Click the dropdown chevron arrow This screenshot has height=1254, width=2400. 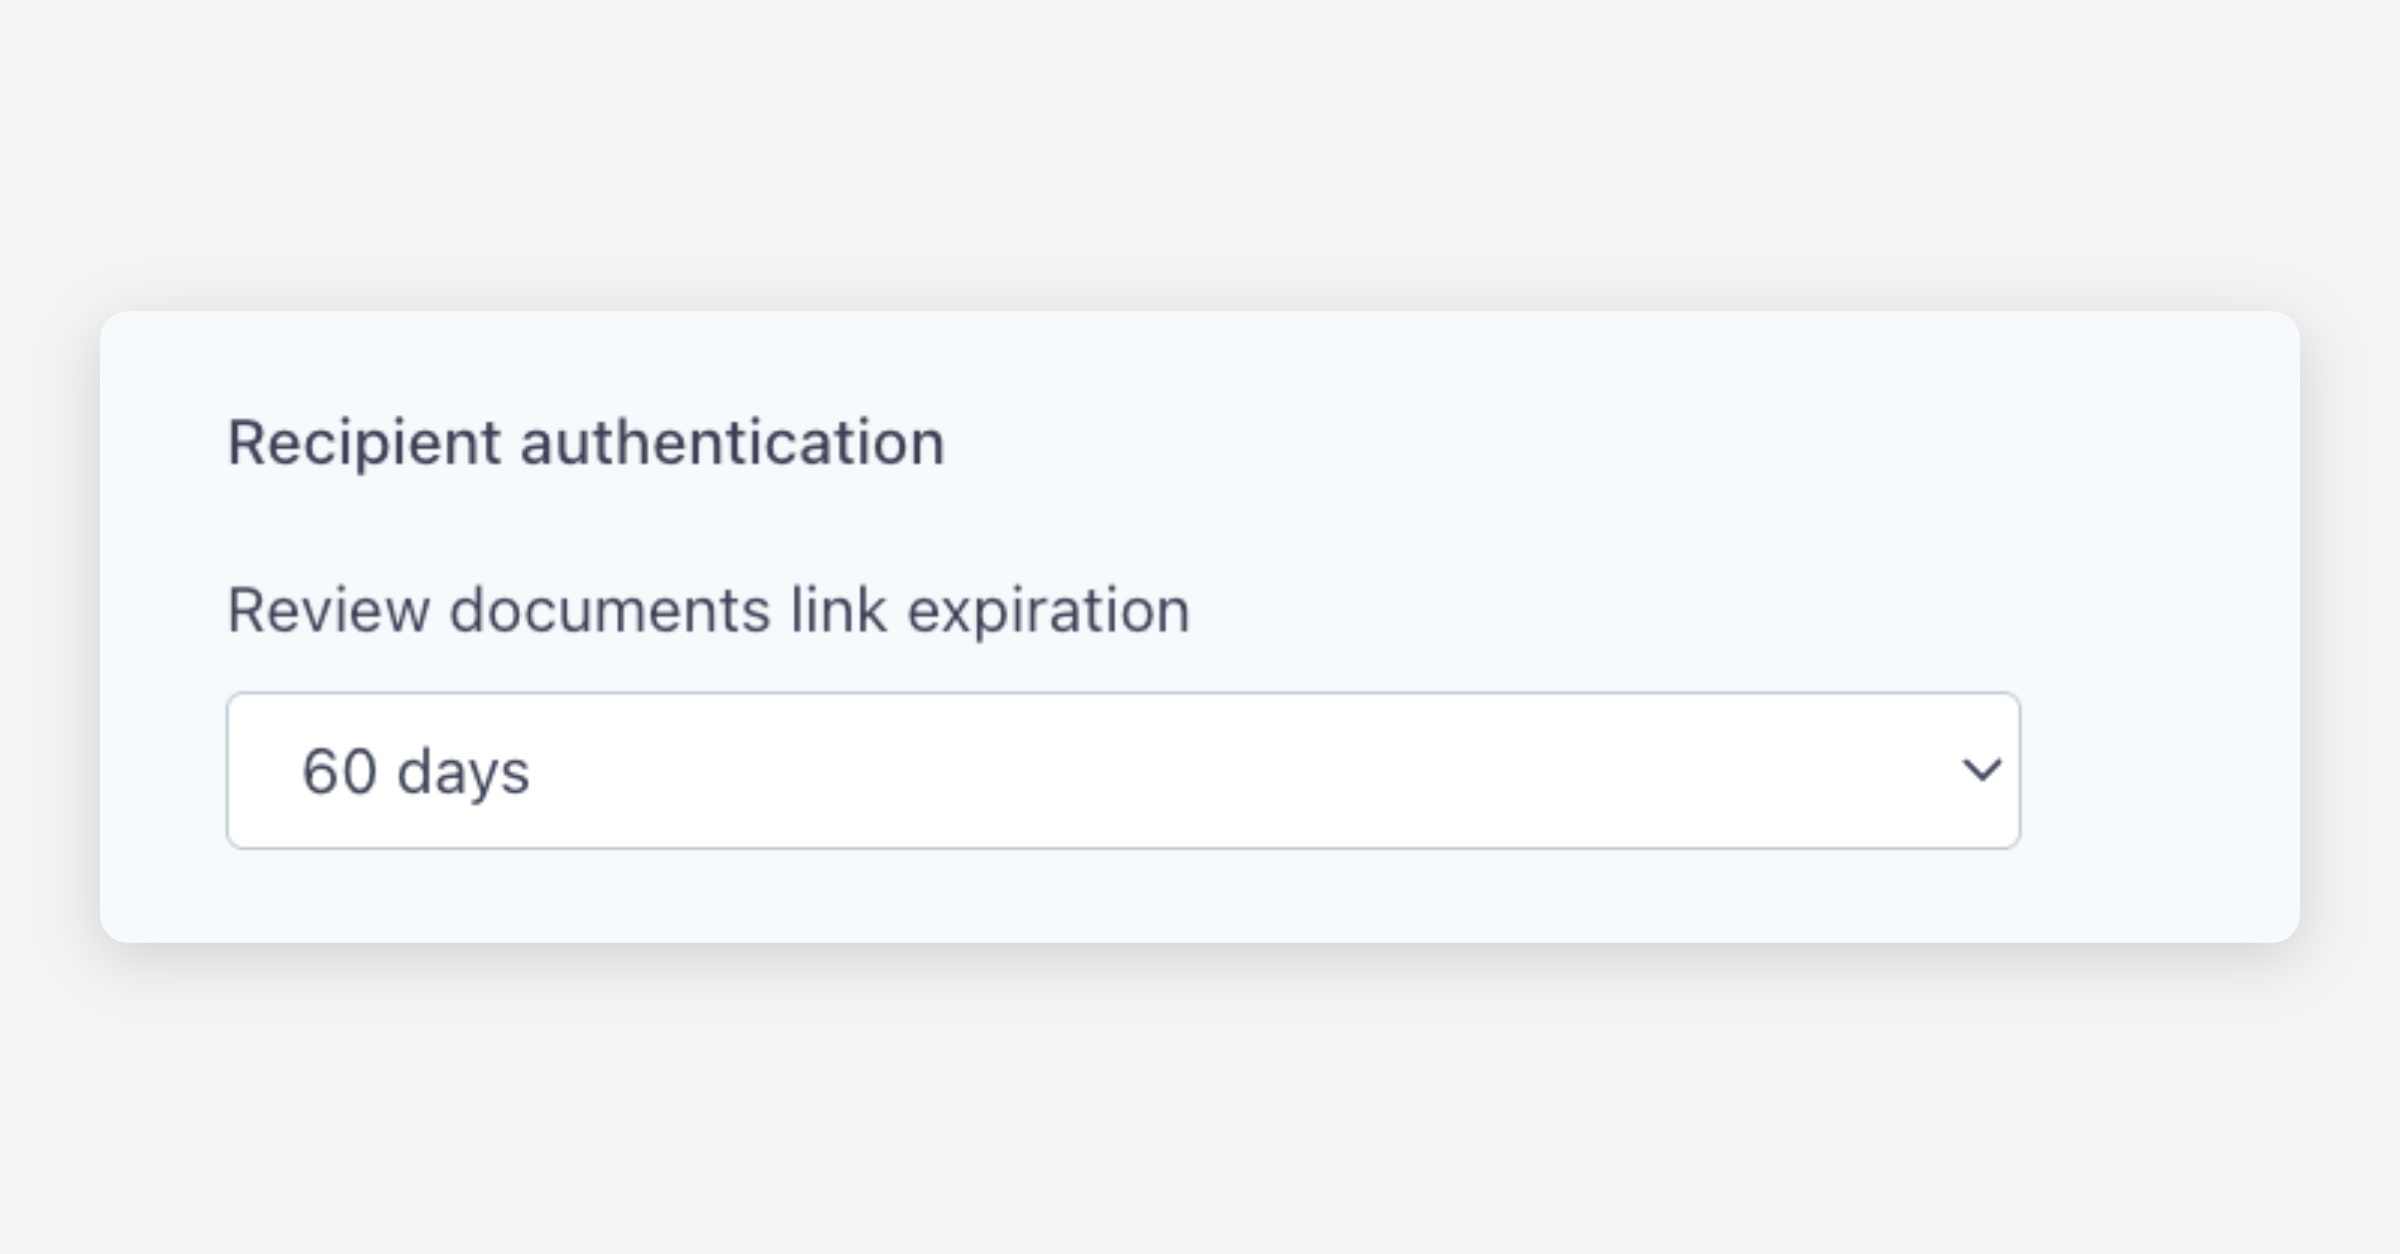point(1981,770)
